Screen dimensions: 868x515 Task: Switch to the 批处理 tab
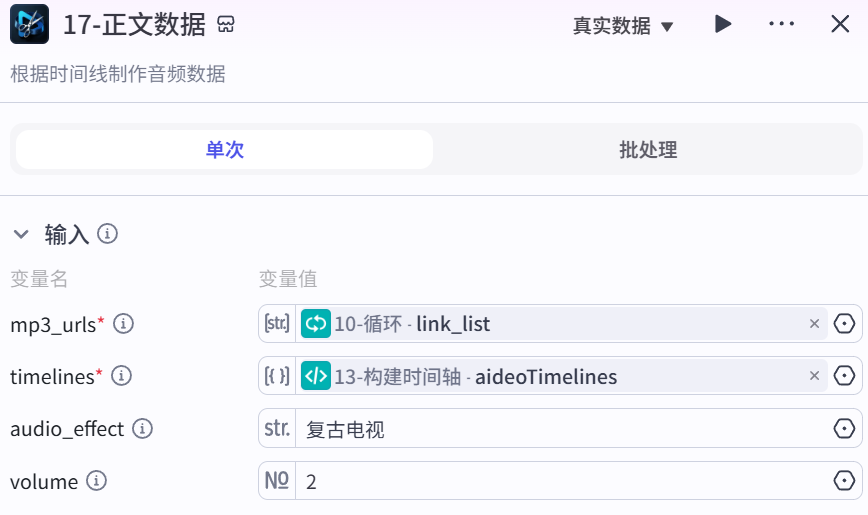[x=648, y=150]
